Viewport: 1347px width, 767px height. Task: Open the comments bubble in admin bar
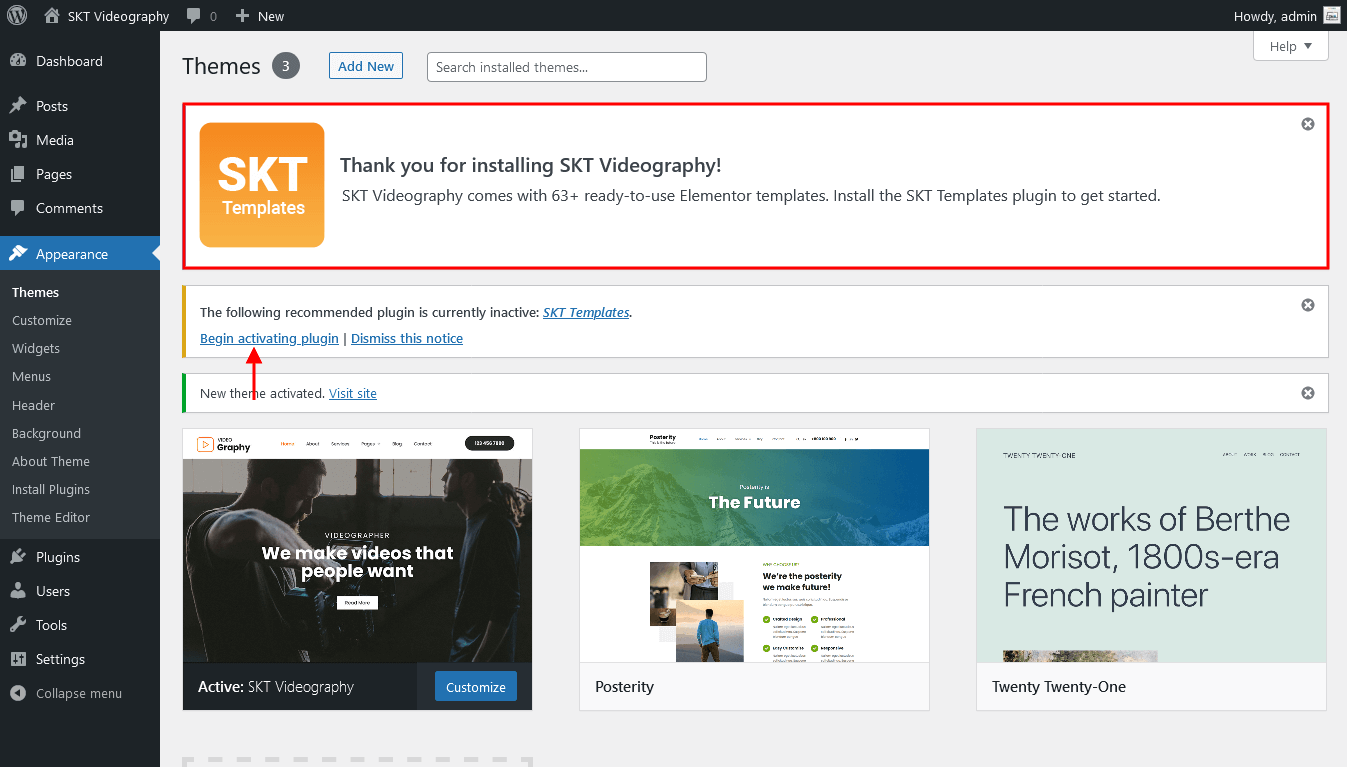coord(201,16)
